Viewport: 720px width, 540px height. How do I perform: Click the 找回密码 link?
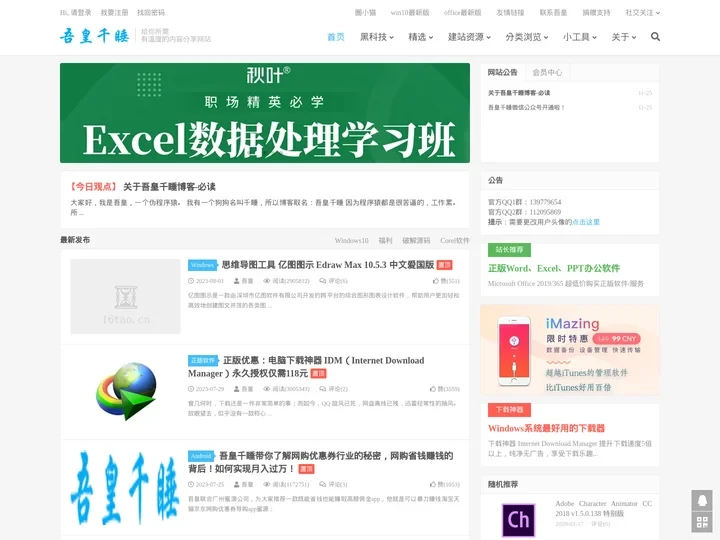tap(151, 12)
